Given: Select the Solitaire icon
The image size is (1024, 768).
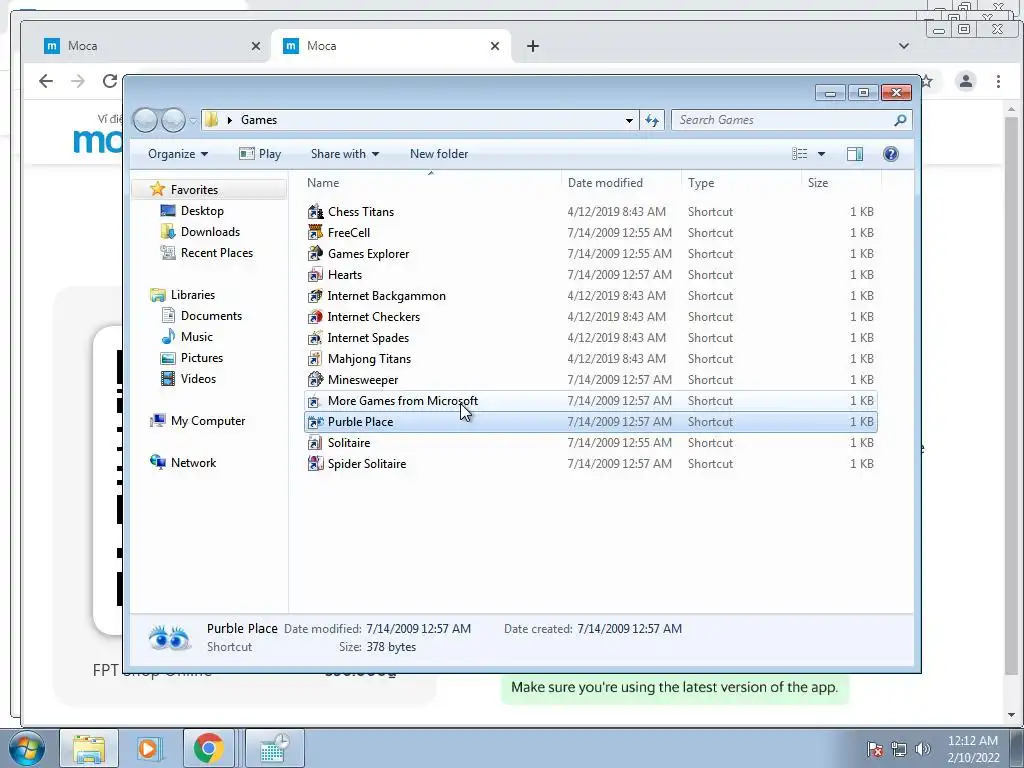Looking at the screenshot, I should click(315, 443).
